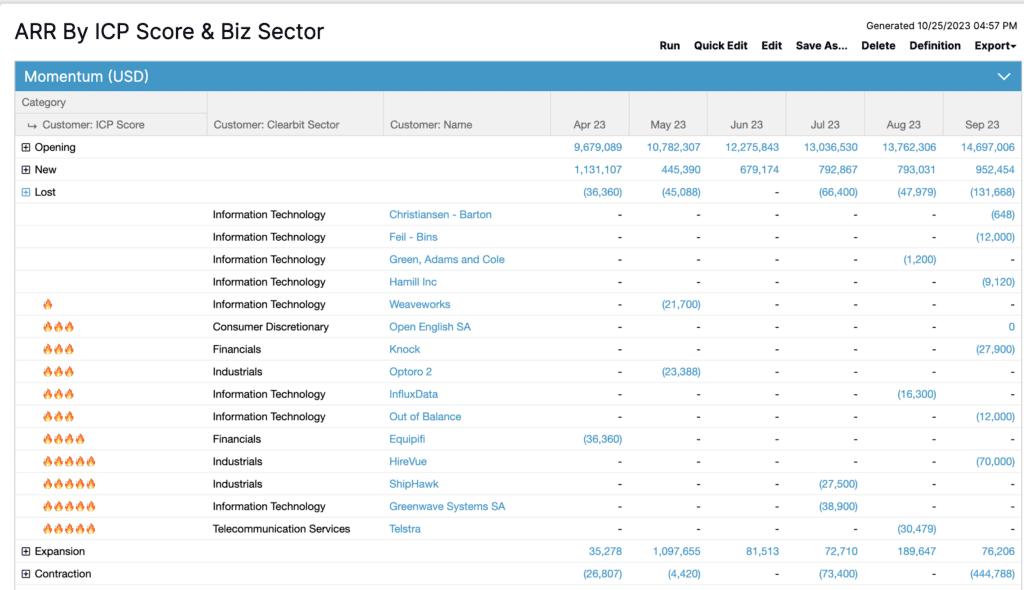Open customer Telstra

(405, 529)
